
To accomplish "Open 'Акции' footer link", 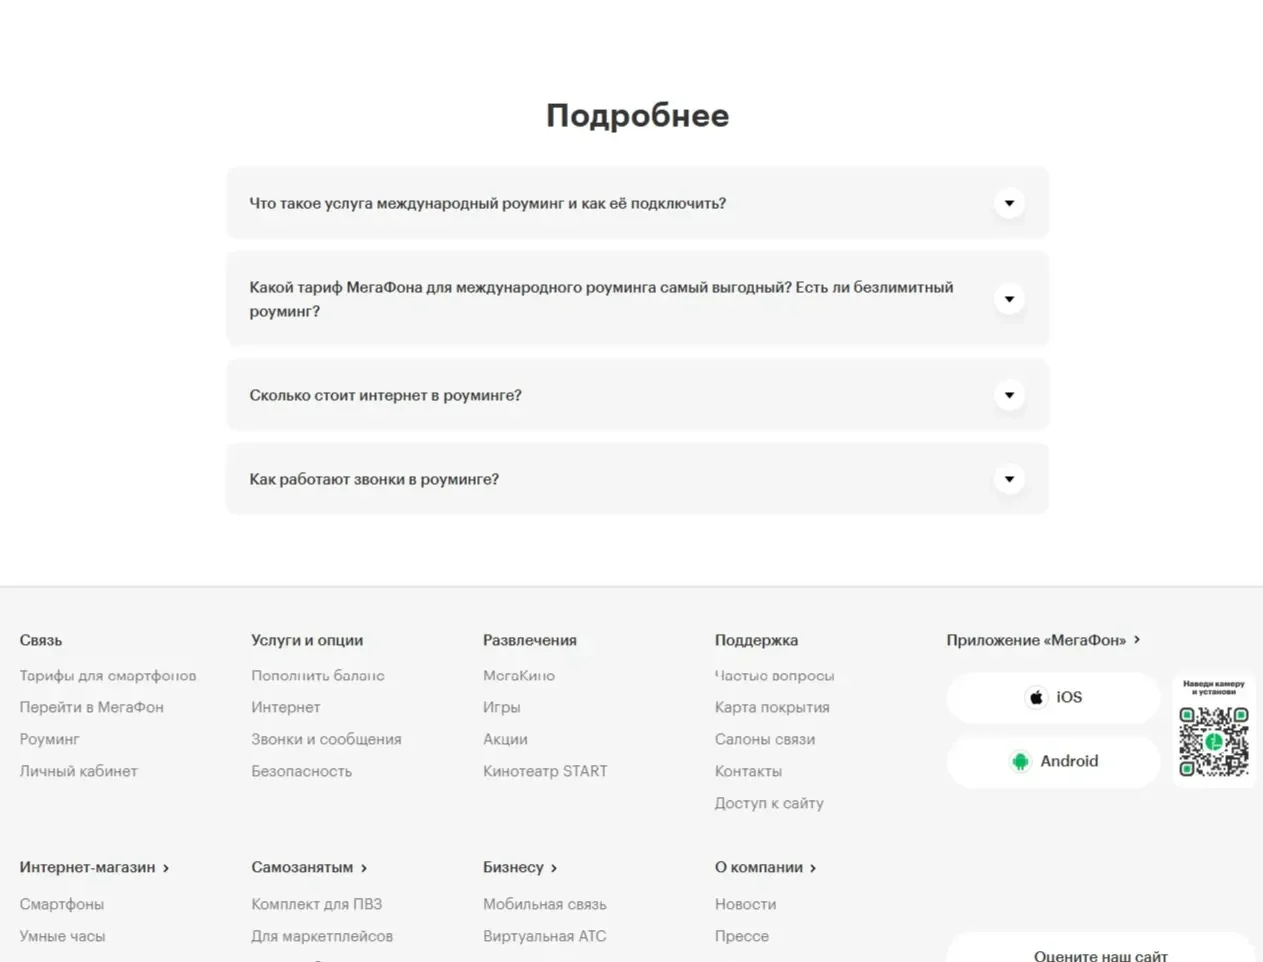I will coord(505,739).
